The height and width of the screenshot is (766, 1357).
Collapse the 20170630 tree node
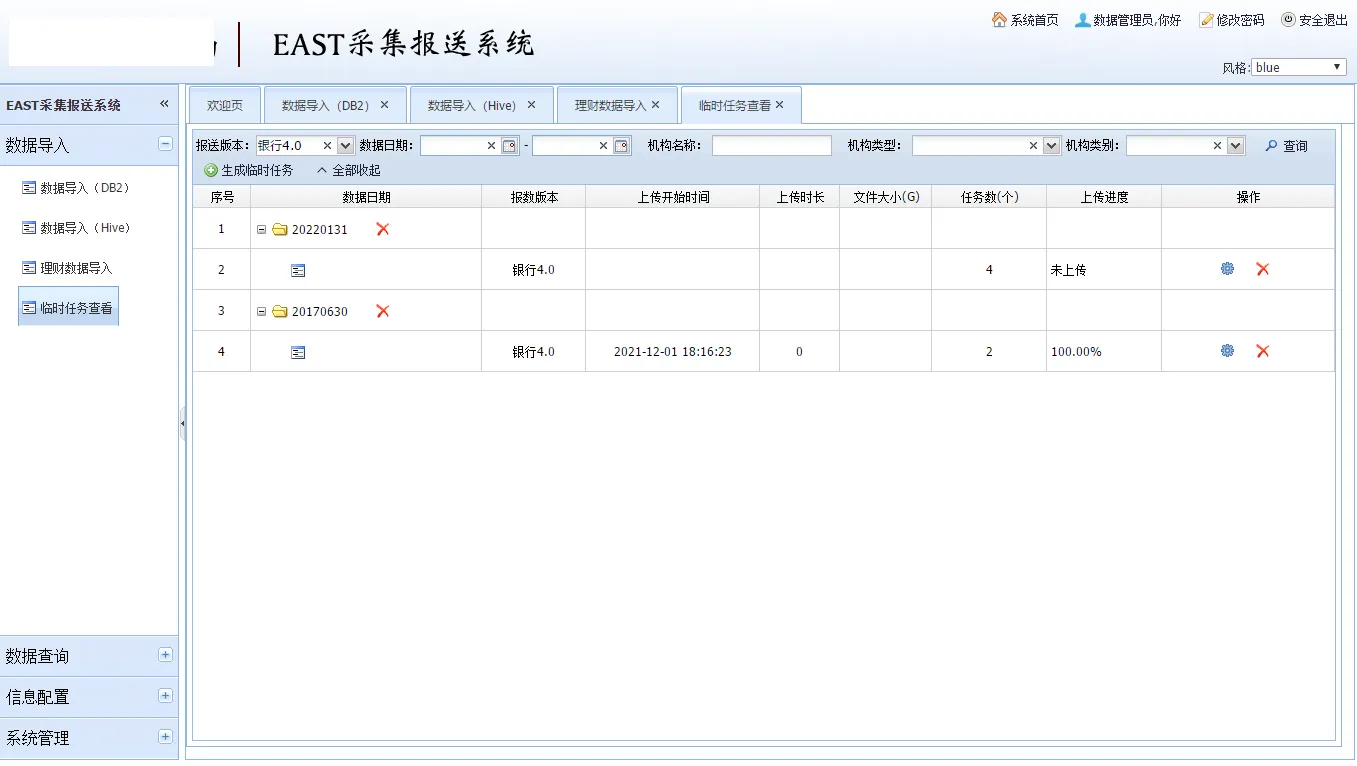[262, 311]
